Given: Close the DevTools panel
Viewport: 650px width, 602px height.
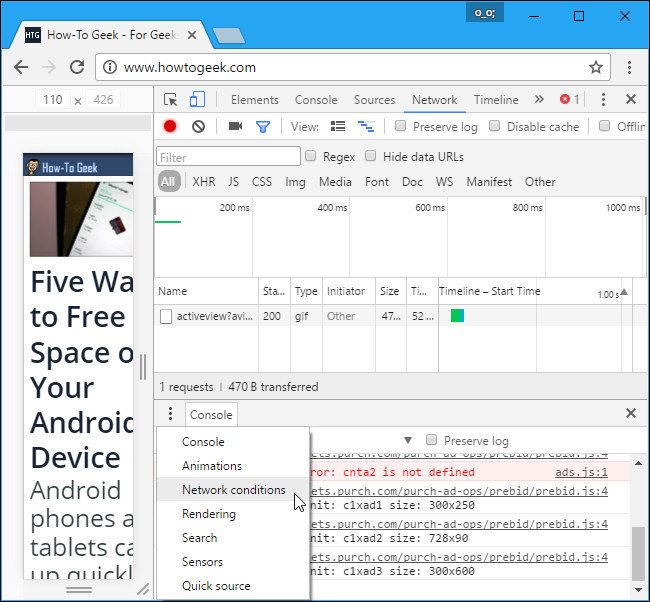Looking at the screenshot, I should point(631,99).
